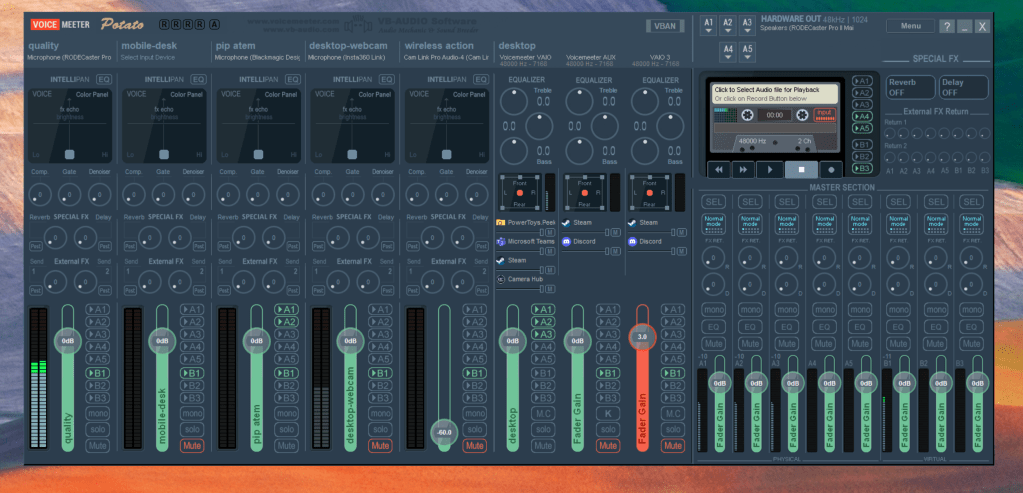
Task: Change the A1 master bus Normal mode
Action: [x=714, y=224]
